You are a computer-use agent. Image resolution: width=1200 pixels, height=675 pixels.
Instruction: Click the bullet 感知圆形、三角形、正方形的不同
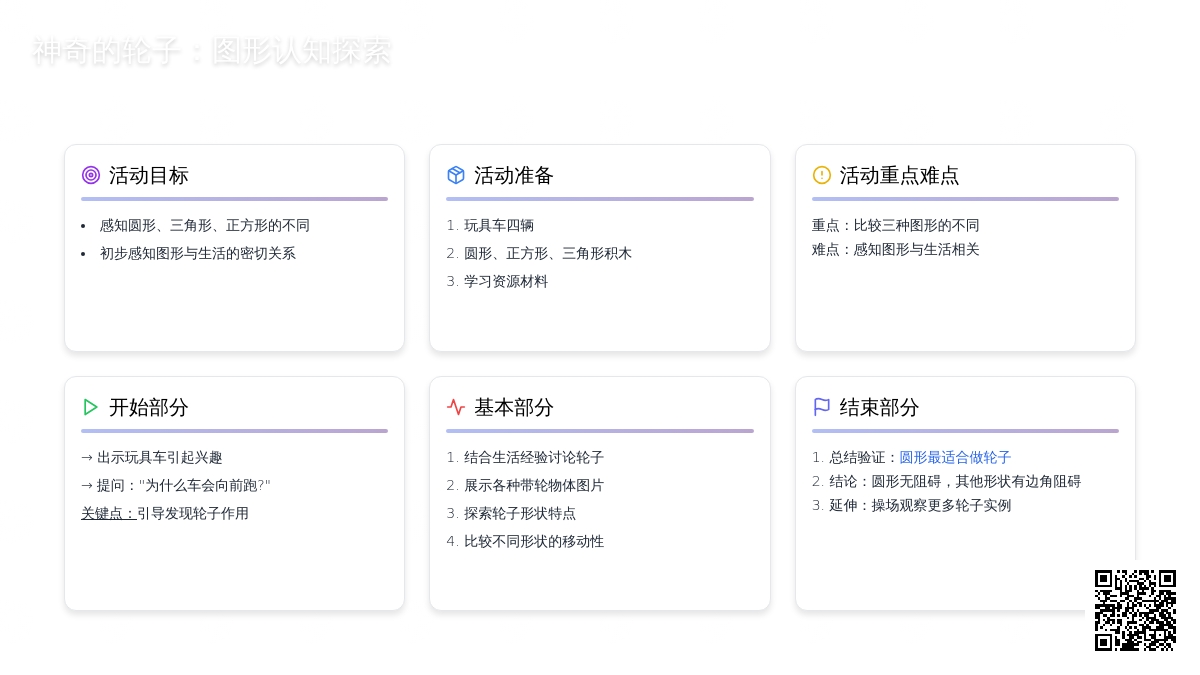click(205, 225)
